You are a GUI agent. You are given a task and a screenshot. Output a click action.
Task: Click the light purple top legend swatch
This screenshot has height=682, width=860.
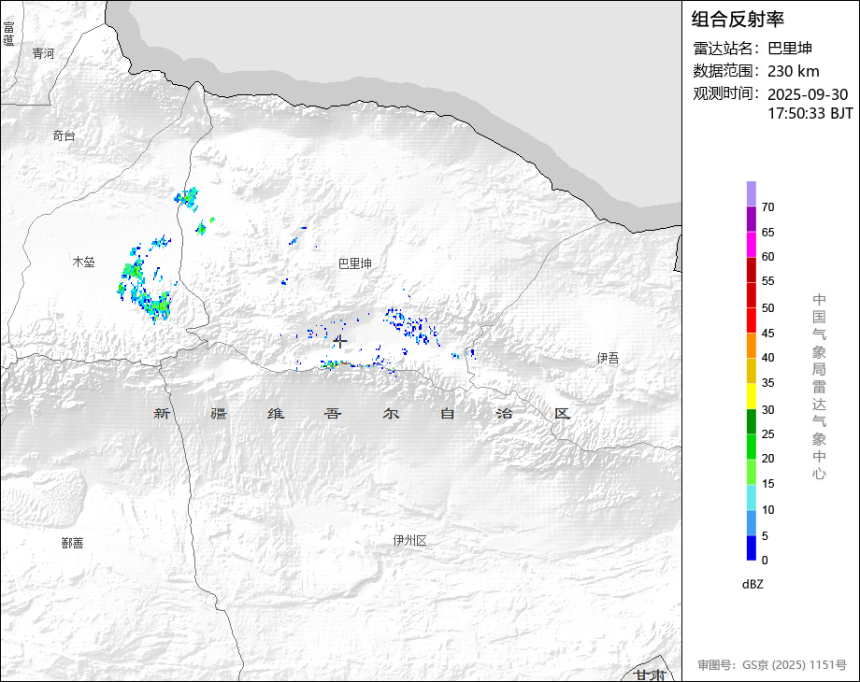coord(751,194)
